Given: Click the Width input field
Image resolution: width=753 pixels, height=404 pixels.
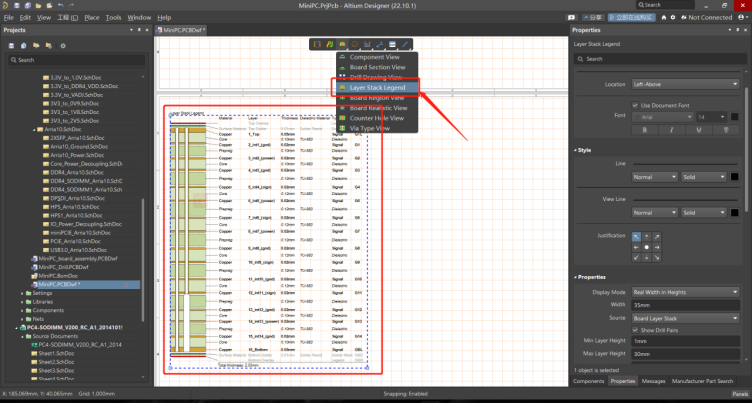Looking at the screenshot, I should click(x=685, y=304).
